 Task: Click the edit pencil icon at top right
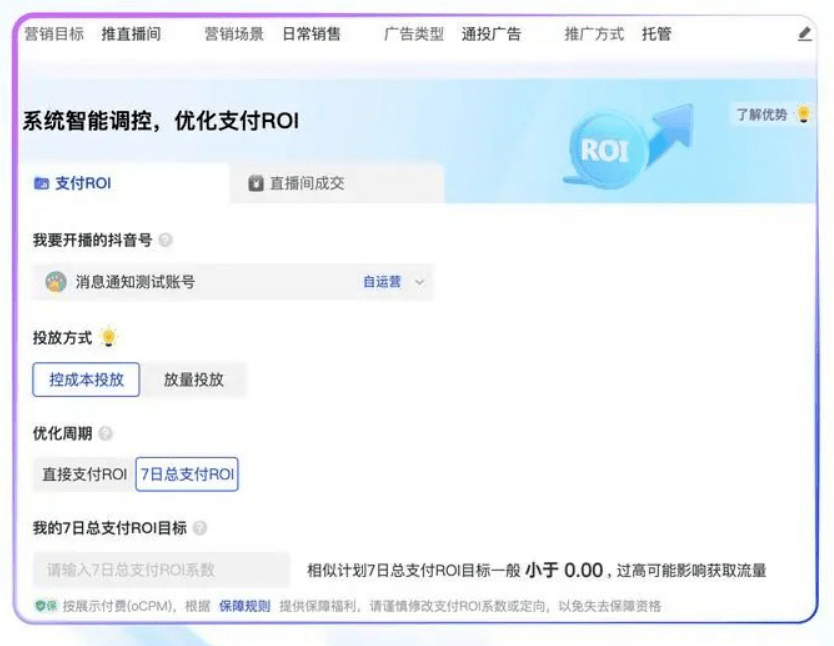(x=806, y=33)
